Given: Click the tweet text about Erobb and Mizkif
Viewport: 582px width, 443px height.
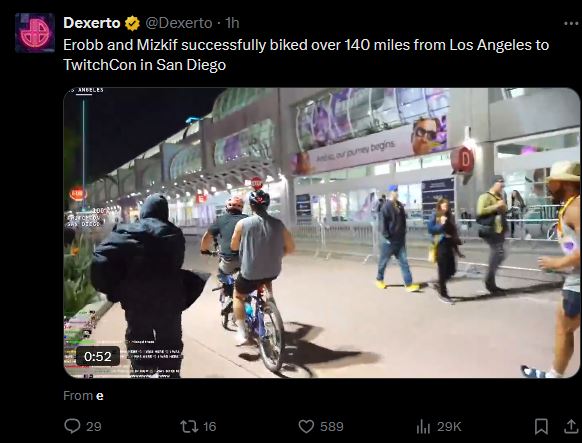Looking at the screenshot, I should 306,55.
